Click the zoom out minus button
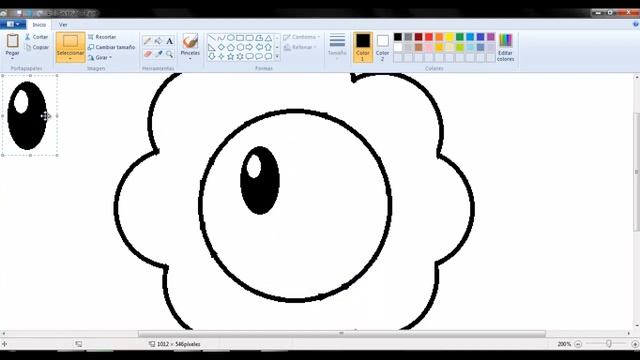640x360 pixels. (578, 344)
